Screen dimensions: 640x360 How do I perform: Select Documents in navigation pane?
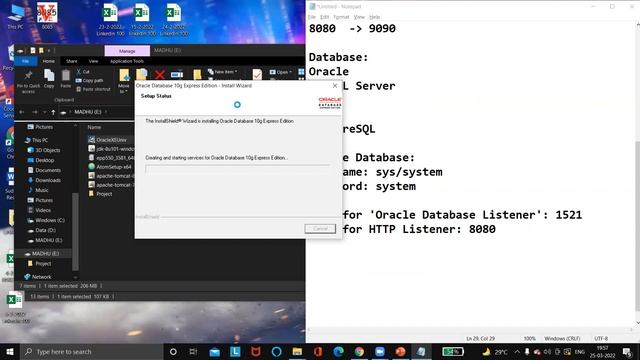[x=48, y=170]
